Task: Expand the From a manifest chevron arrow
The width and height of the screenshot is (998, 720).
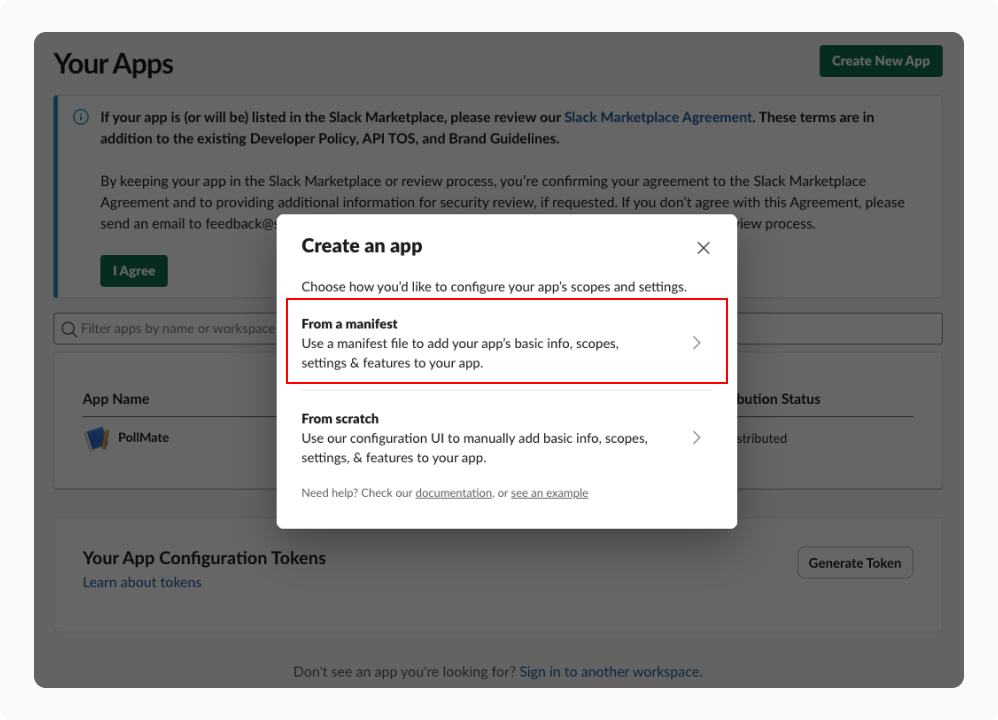Action: [x=696, y=343]
